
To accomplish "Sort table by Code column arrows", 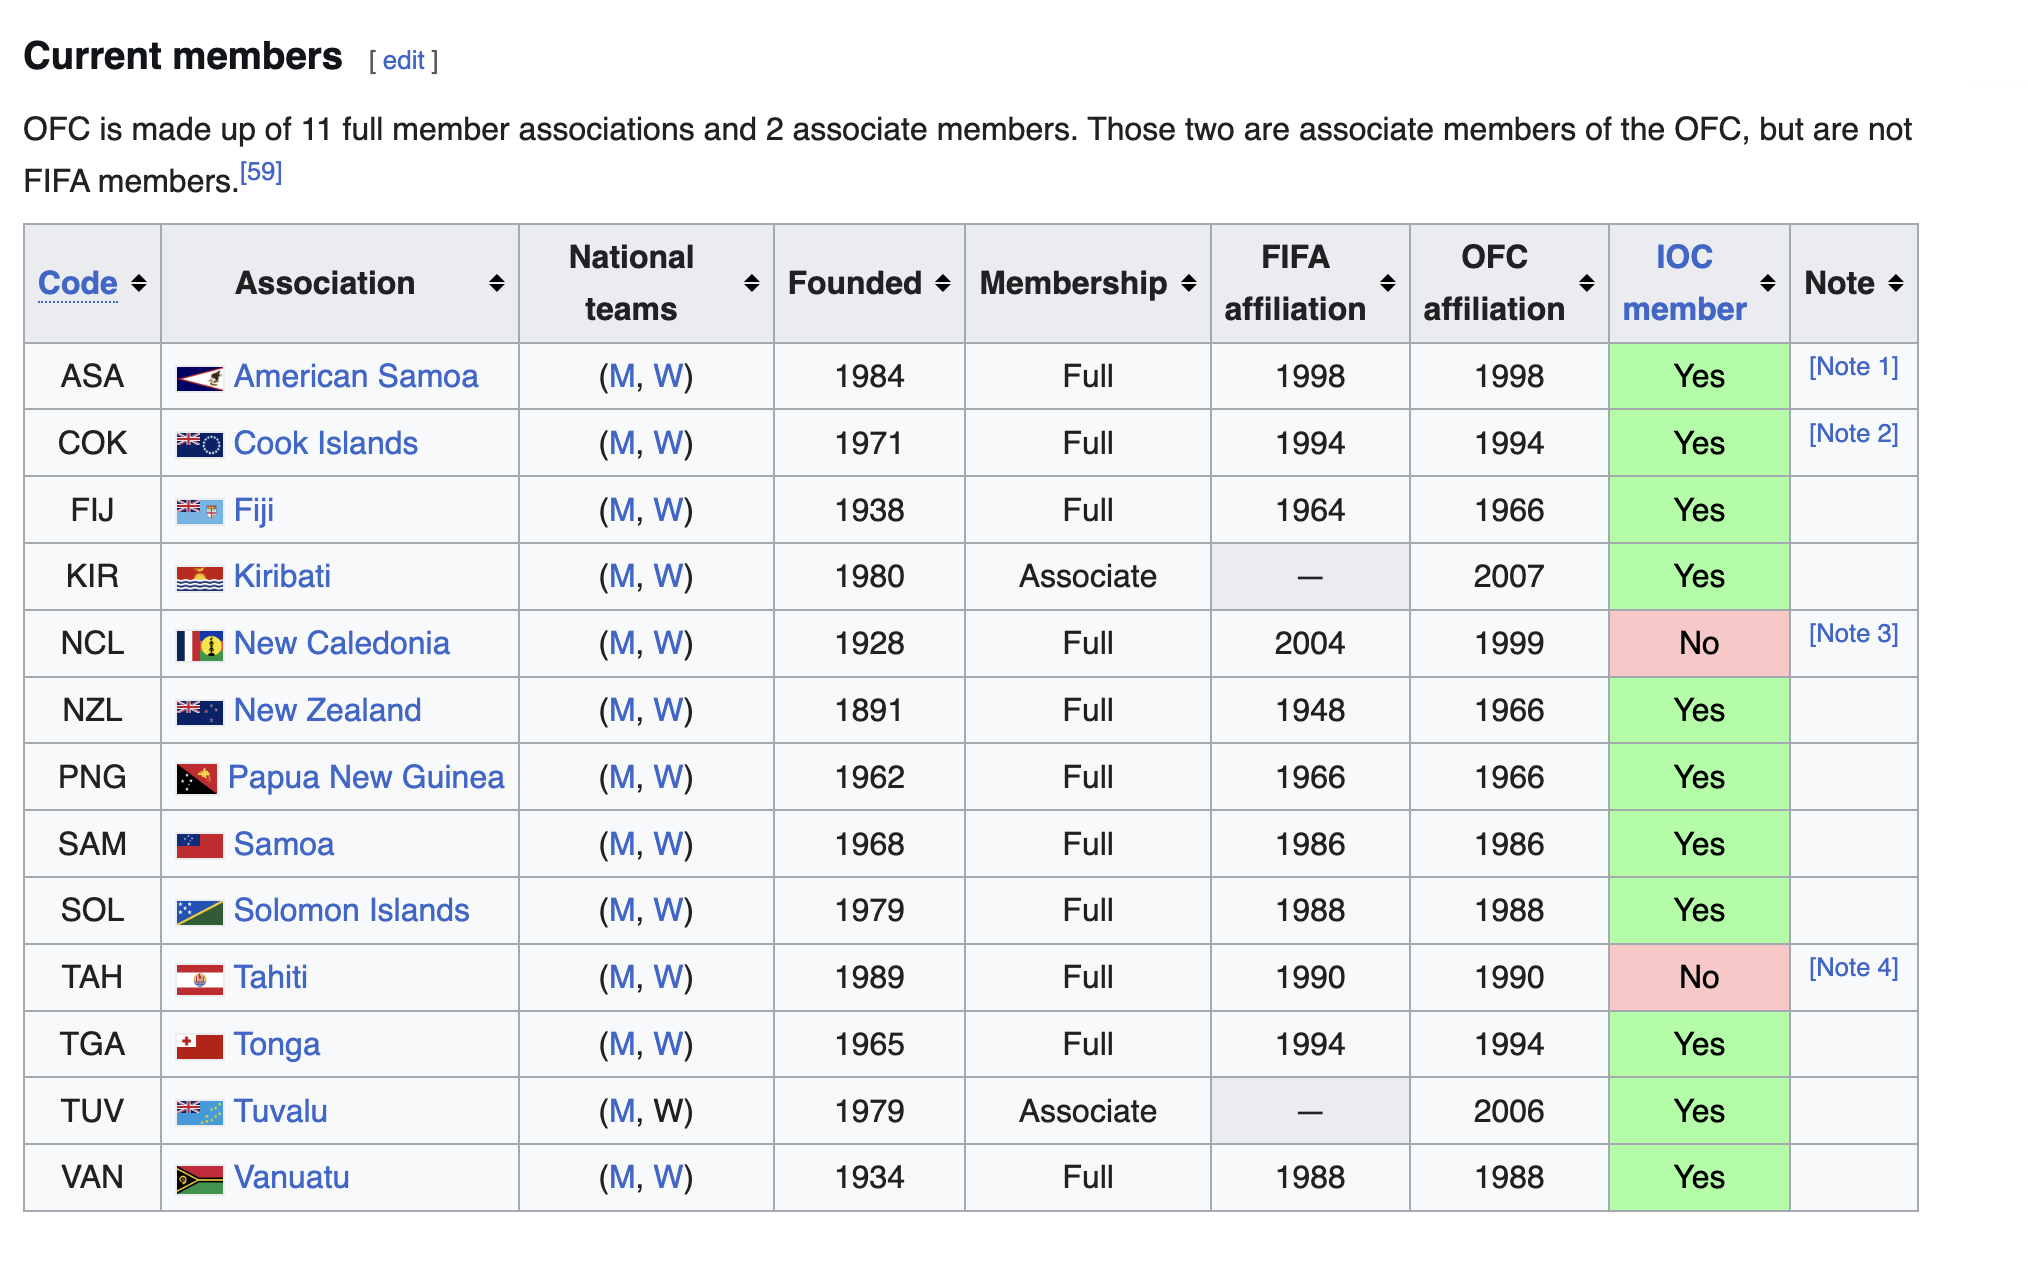I will click(139, 284).
